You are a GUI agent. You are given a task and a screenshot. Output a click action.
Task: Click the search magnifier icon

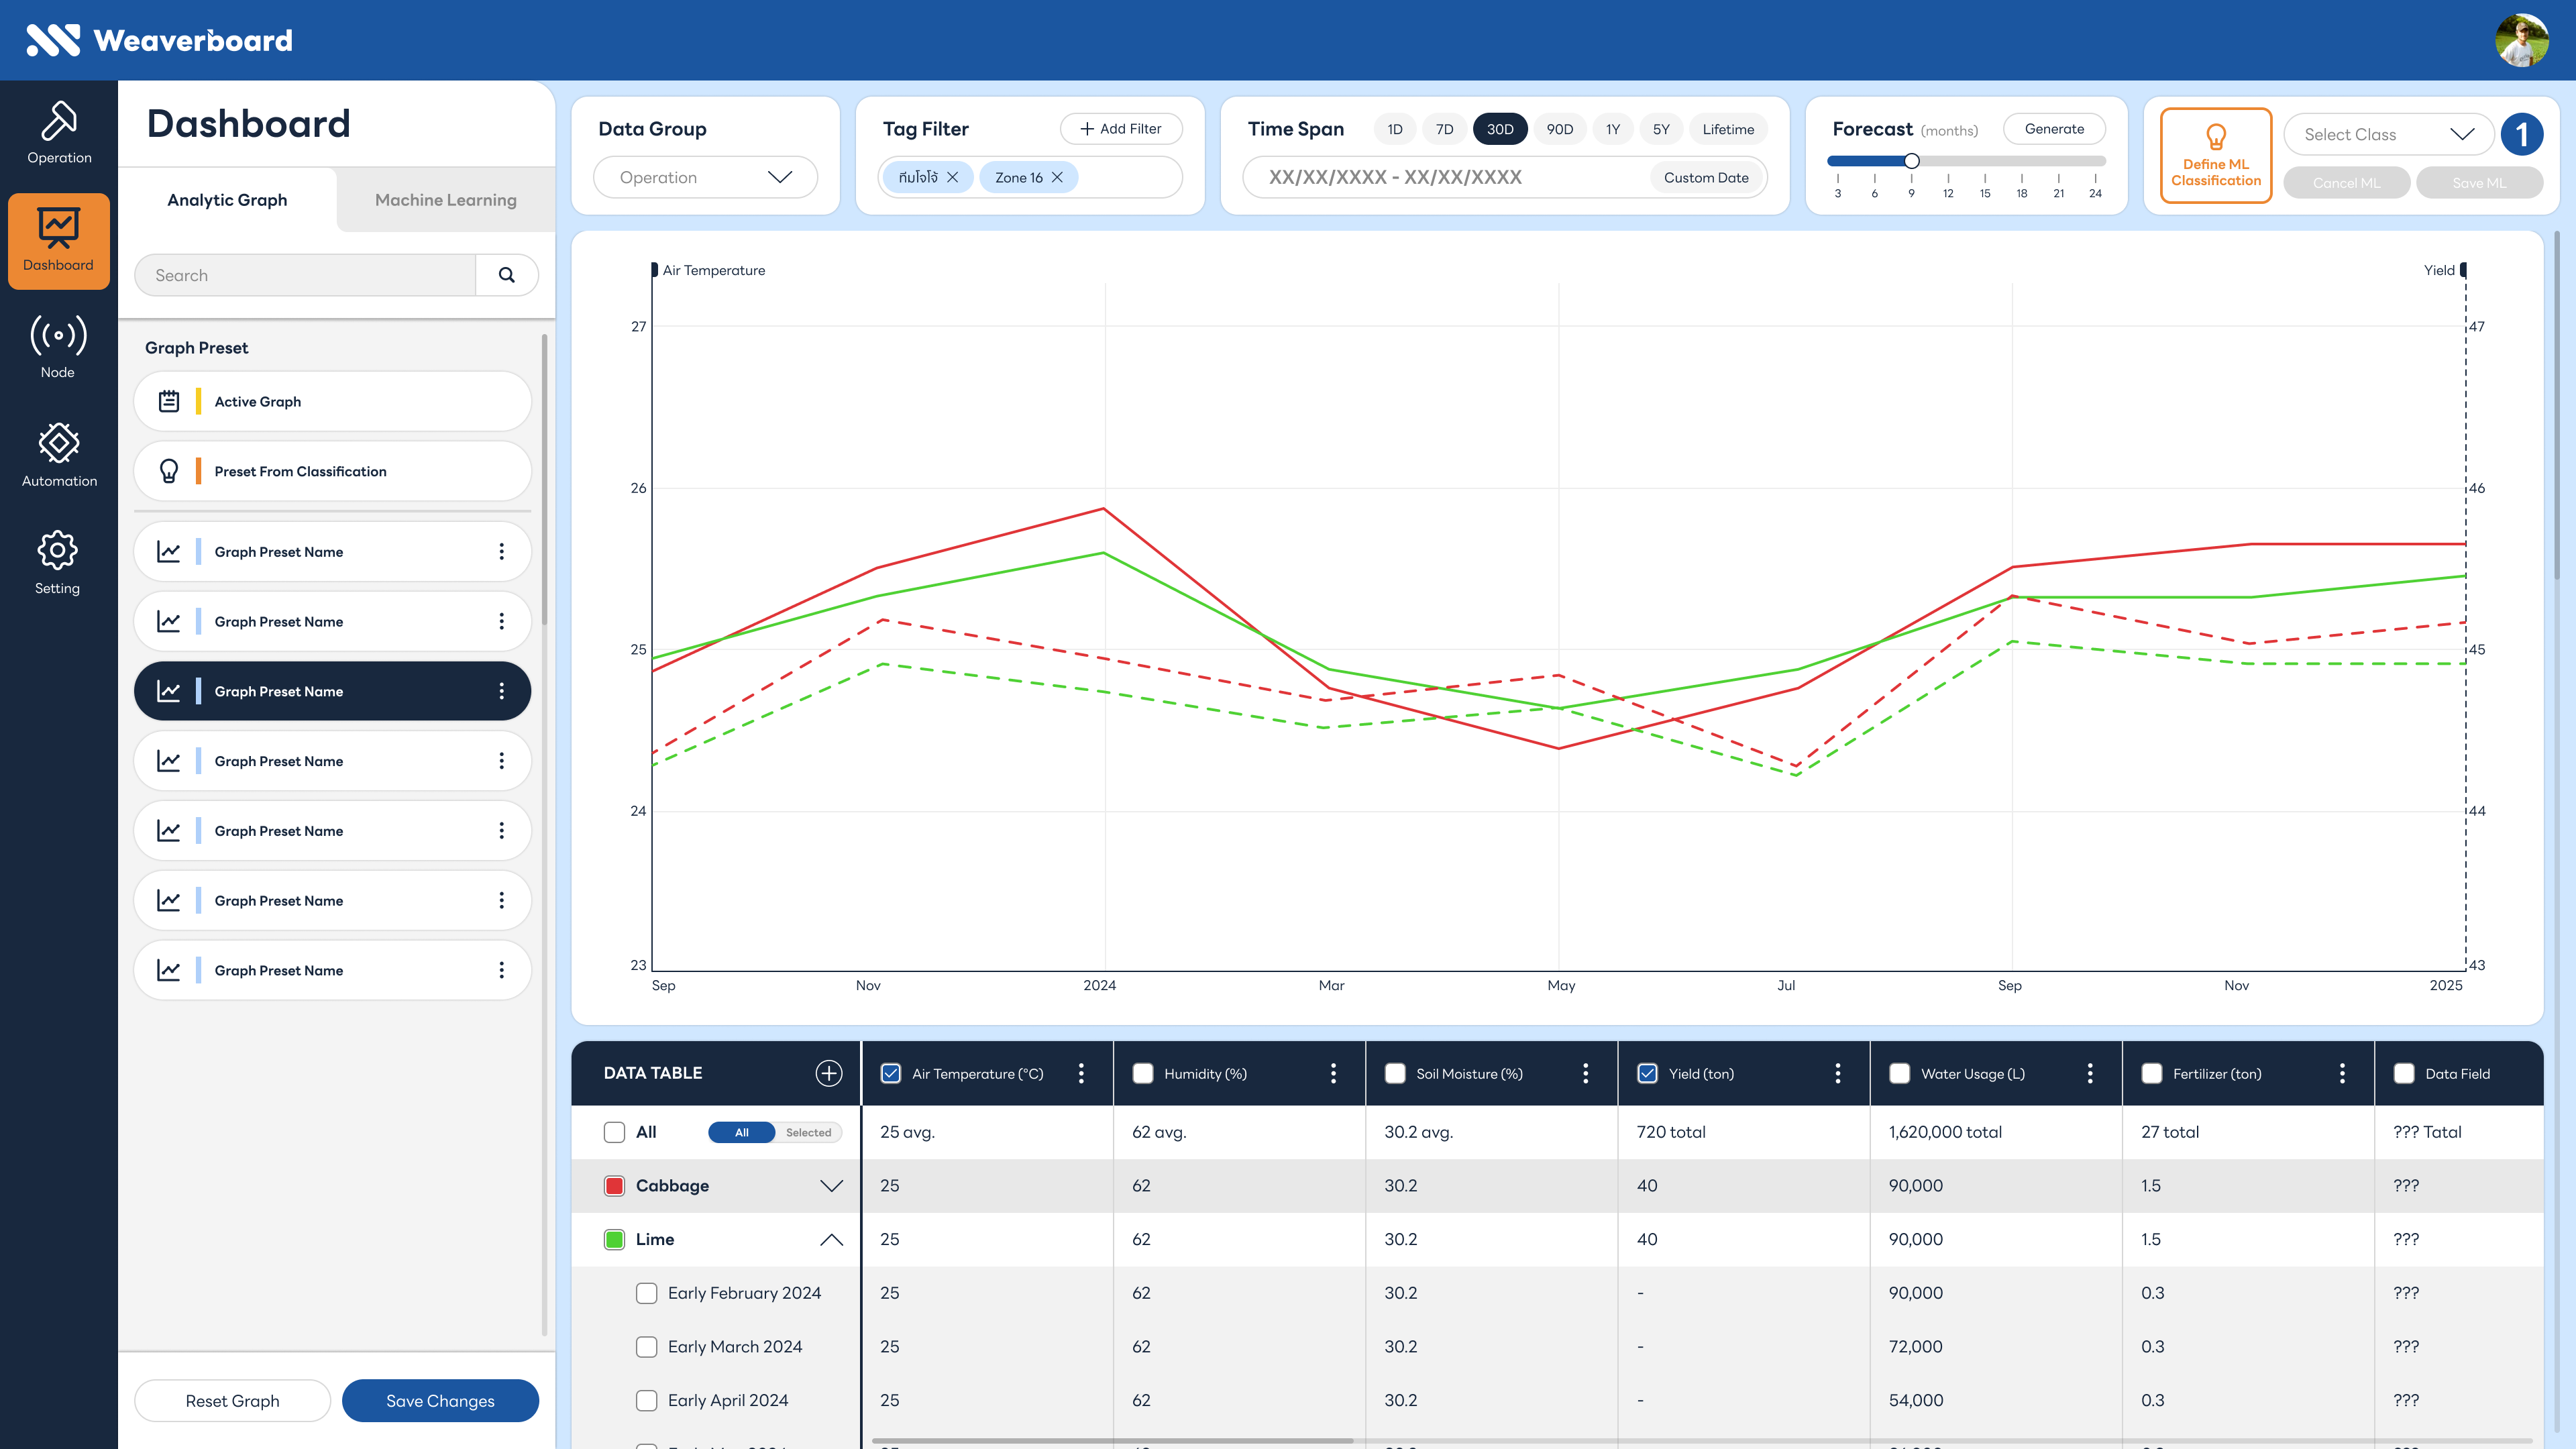coord(507,275)
